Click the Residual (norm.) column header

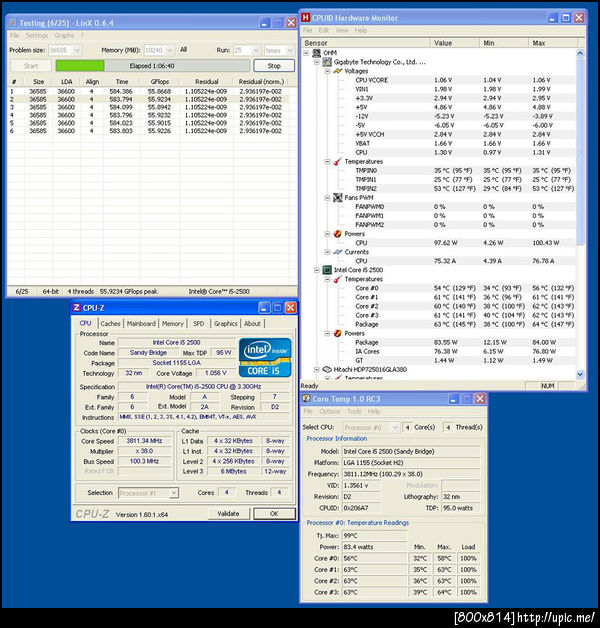[261, 81]
